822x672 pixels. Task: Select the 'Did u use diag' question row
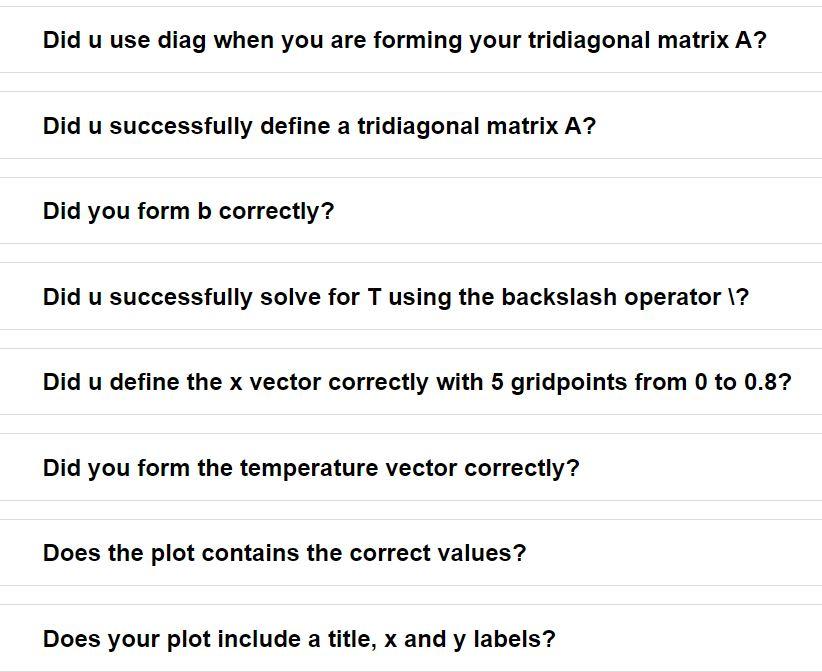pos(411,40)
